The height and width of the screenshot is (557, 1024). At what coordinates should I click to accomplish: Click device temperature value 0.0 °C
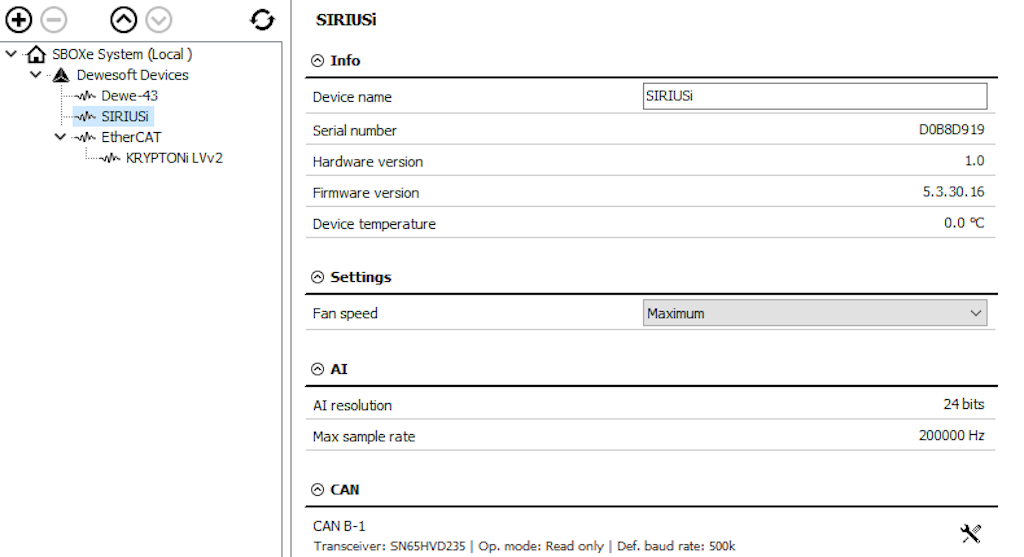(964, 223)
